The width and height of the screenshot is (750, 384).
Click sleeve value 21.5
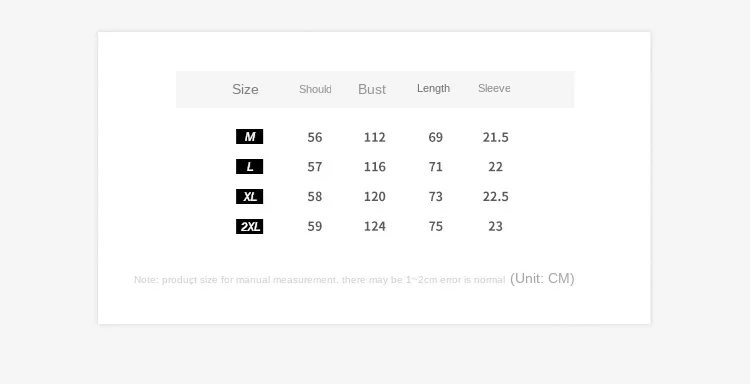[x=496, y=137]
